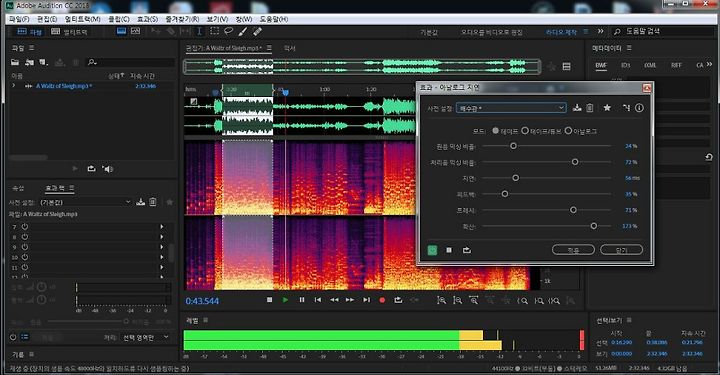Open the effect dialog preset dropdown
720x375 pixels.
point(511,108)
